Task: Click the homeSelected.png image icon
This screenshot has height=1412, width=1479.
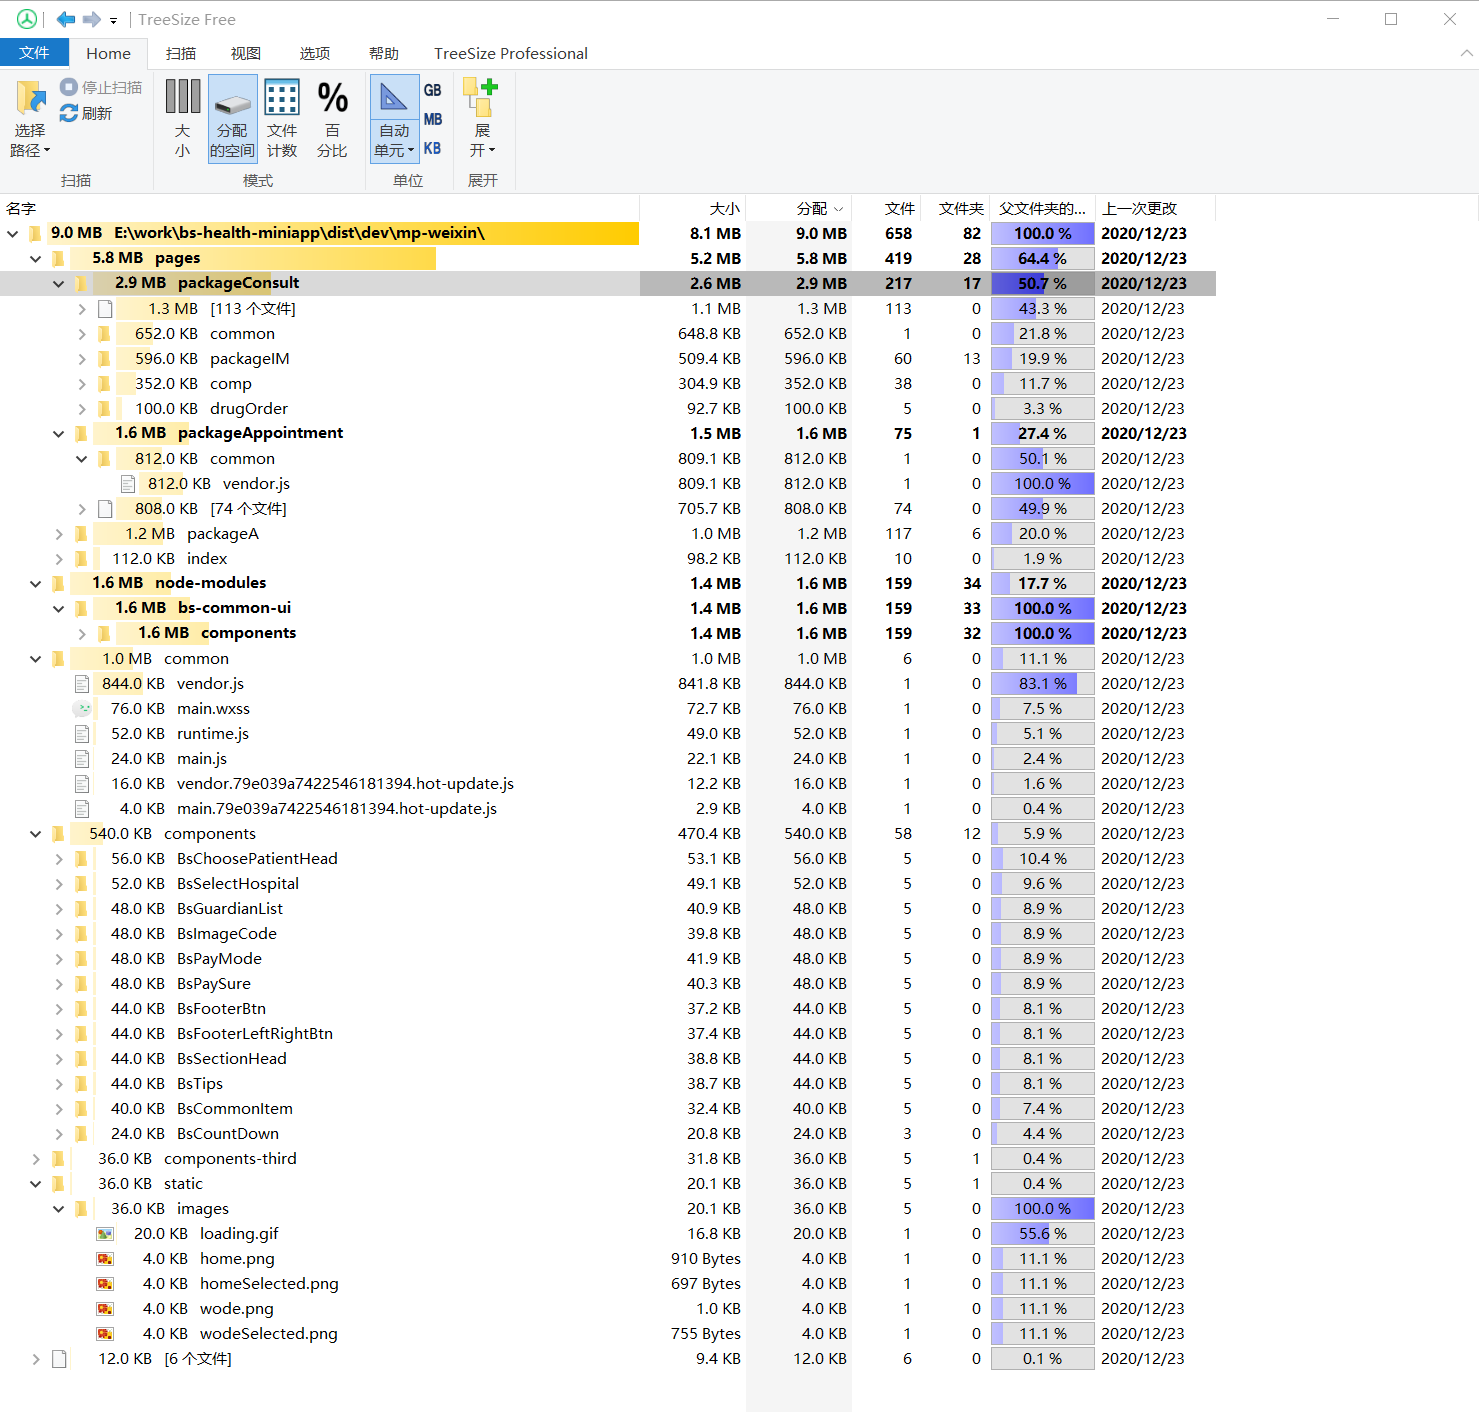Action: click(105, 1284)
